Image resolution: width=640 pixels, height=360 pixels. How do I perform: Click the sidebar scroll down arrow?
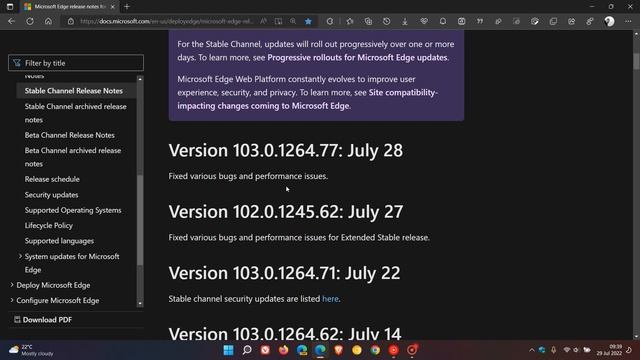click(x=140, y=303)
